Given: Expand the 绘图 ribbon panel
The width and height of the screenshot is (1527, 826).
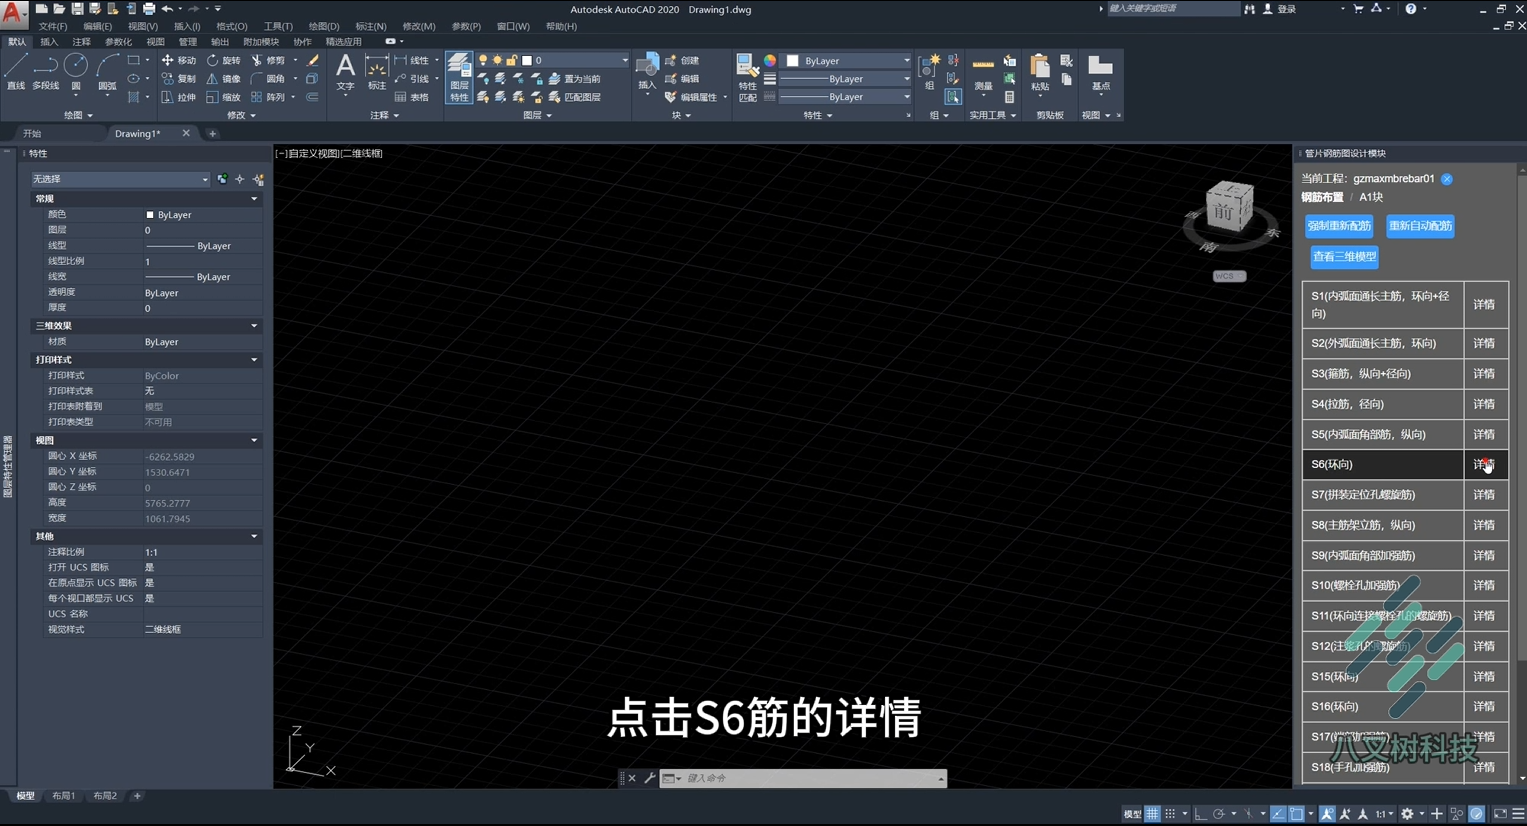Looking at the screenshot, I should point(78,115).
